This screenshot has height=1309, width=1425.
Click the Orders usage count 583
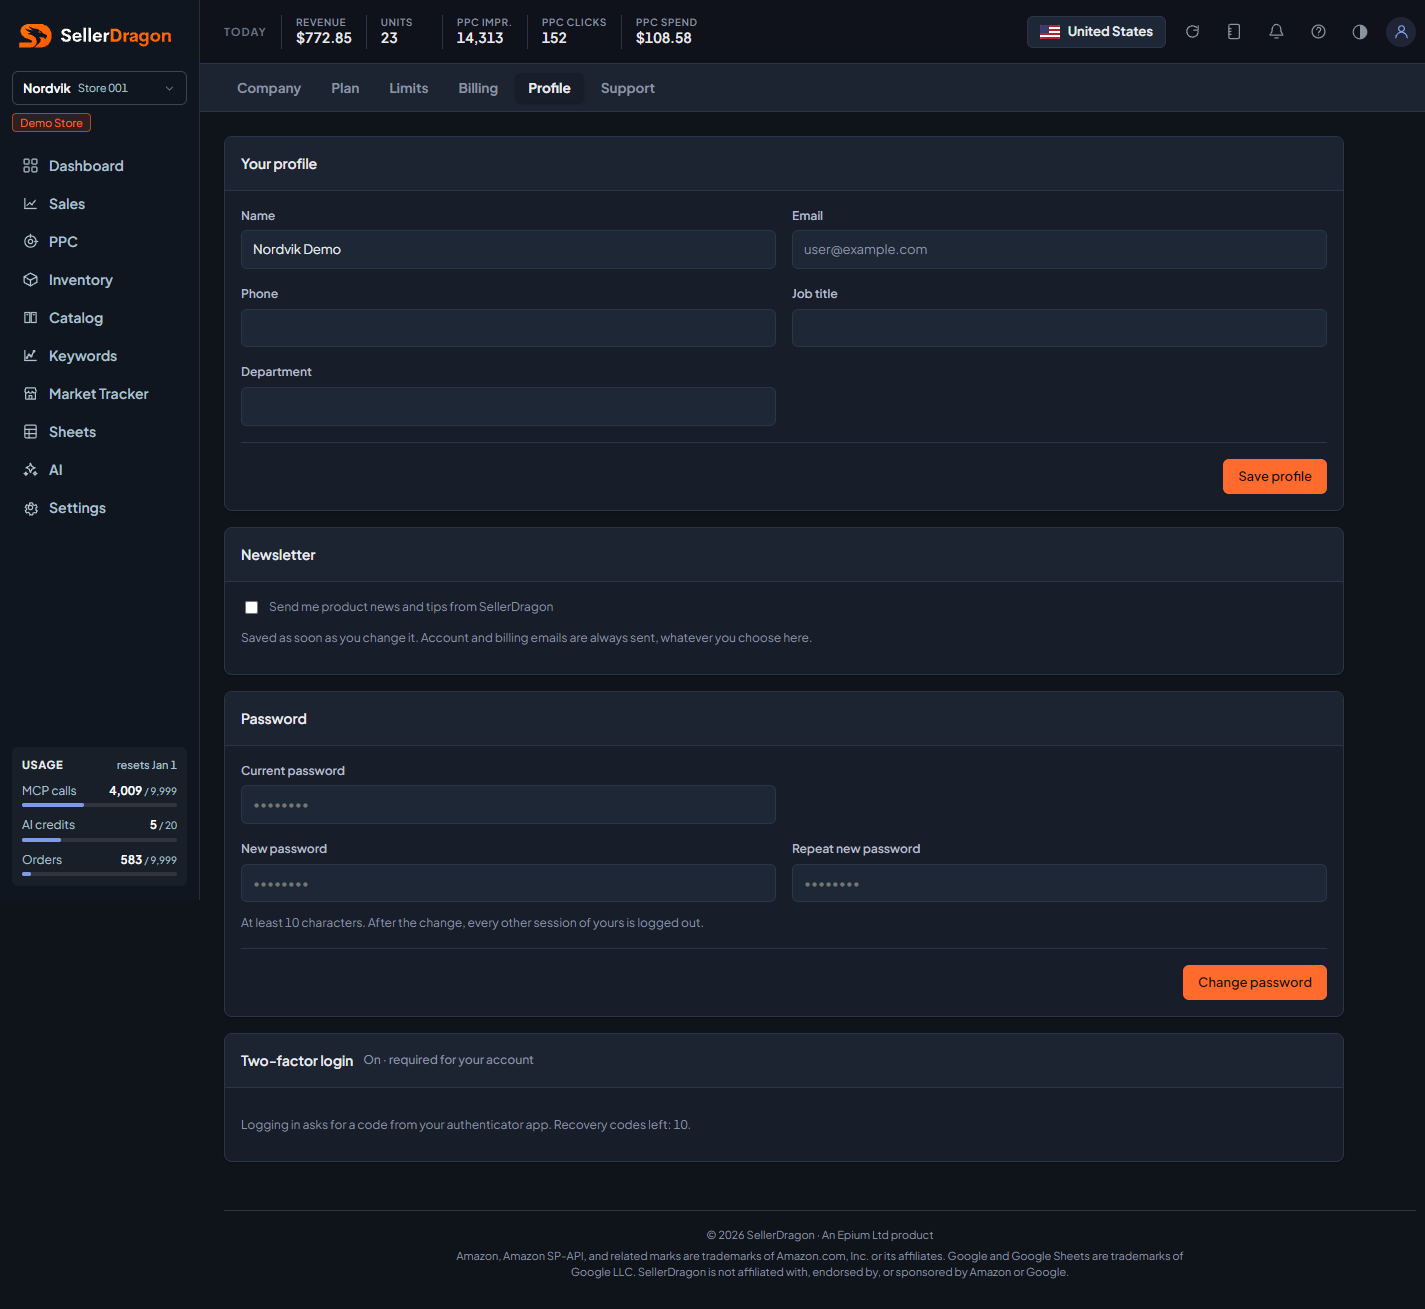click(131, 860)
